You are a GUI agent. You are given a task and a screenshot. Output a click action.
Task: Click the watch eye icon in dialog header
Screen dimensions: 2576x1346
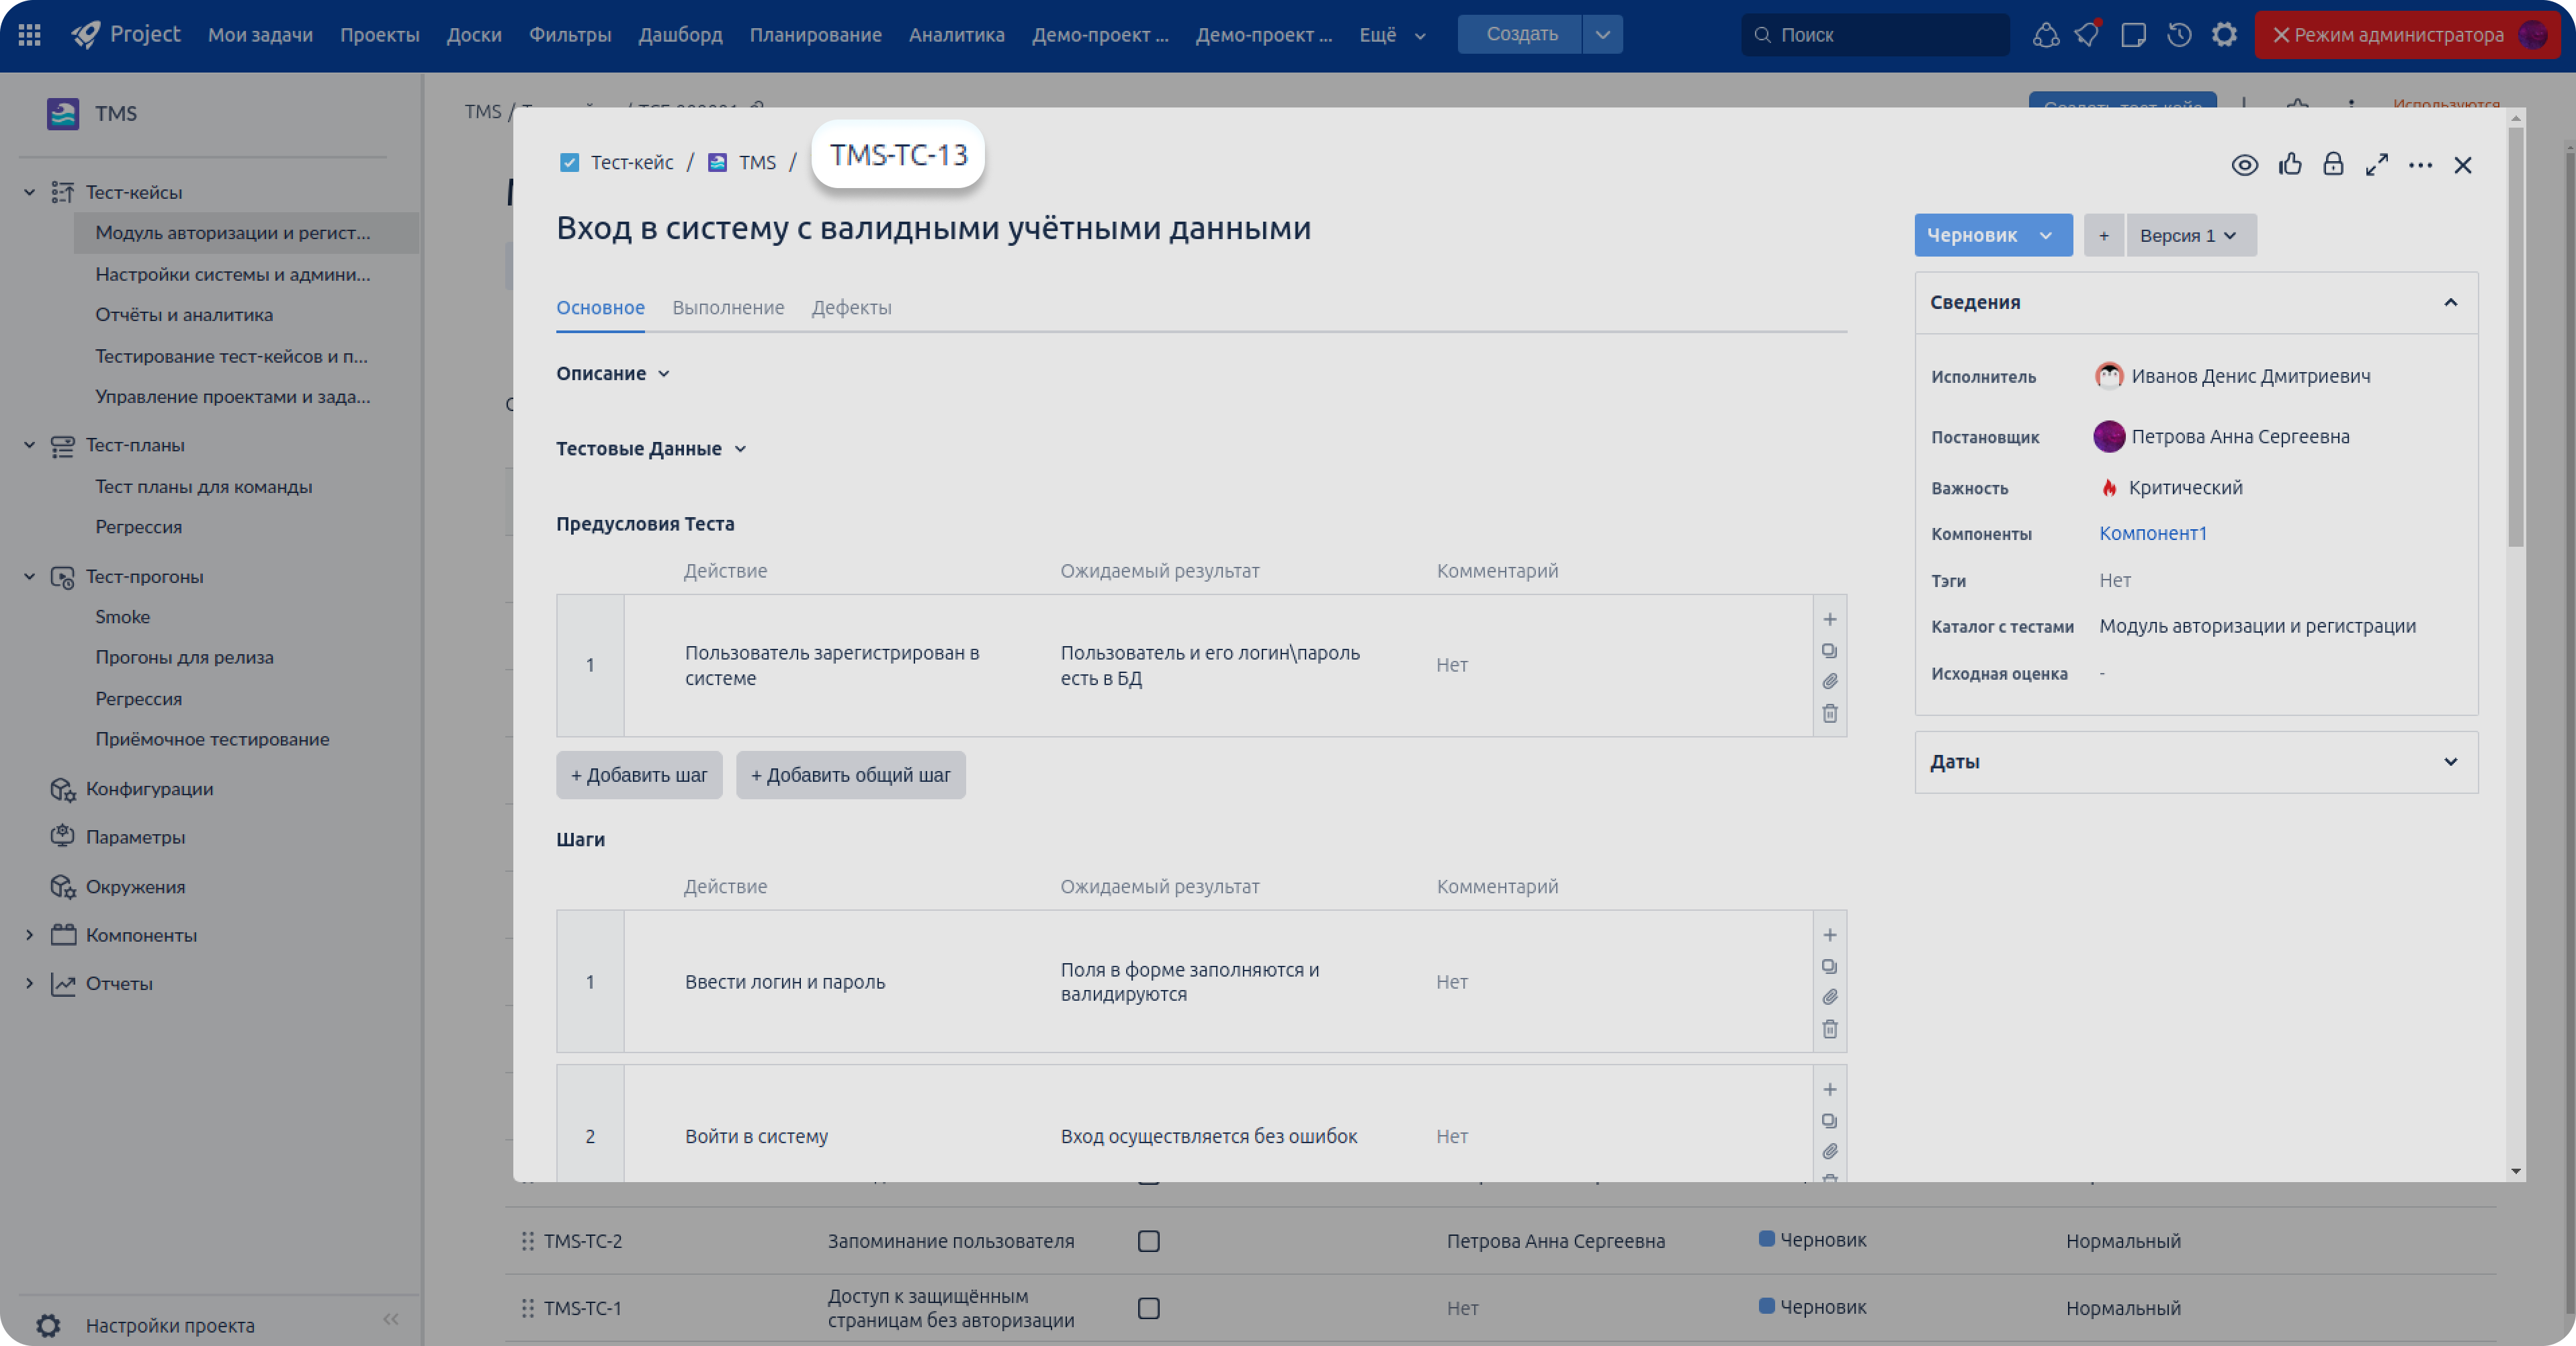point(2244,165)
